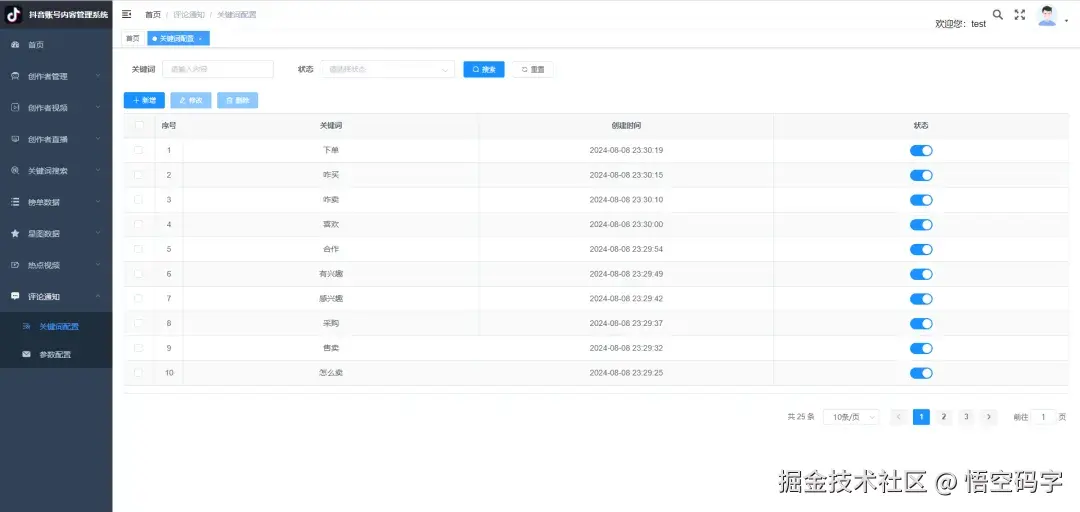The image size is (1080, 512).
Task: Expand 热点视频 using its chevron
Action: pyautogui.click(x=98, y=265)
